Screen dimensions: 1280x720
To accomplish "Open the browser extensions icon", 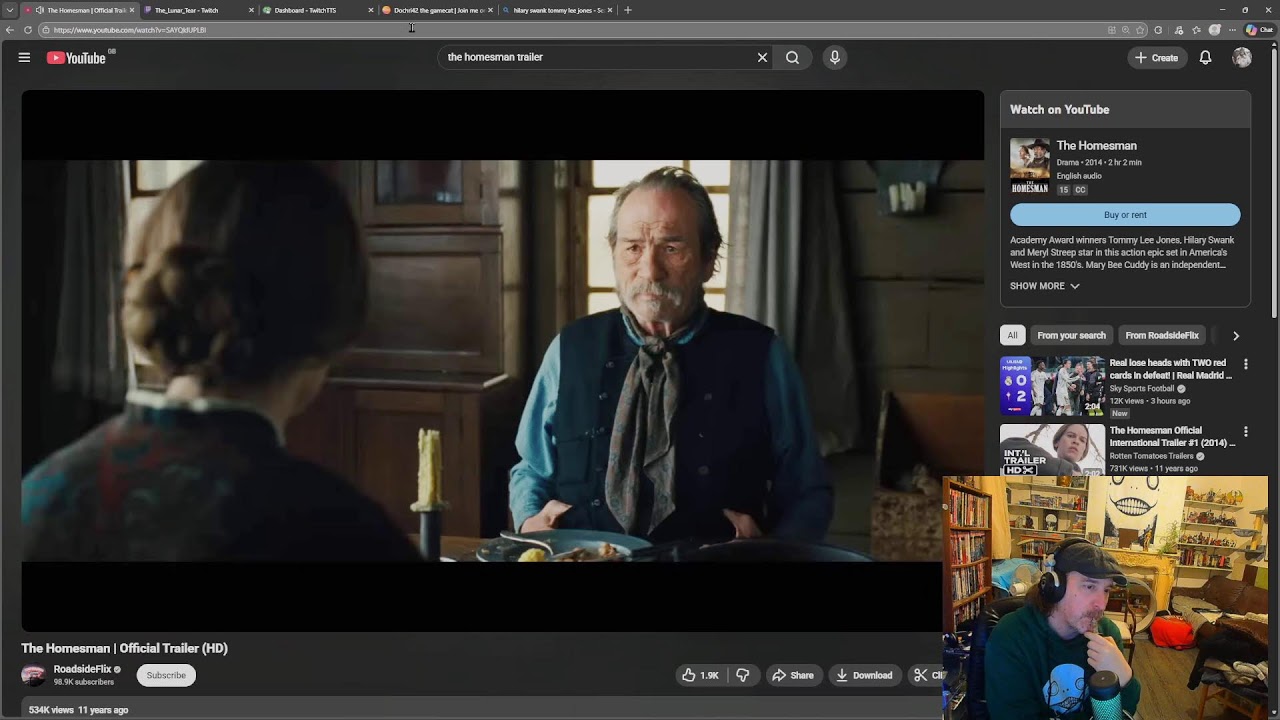I will (1158, 30).
